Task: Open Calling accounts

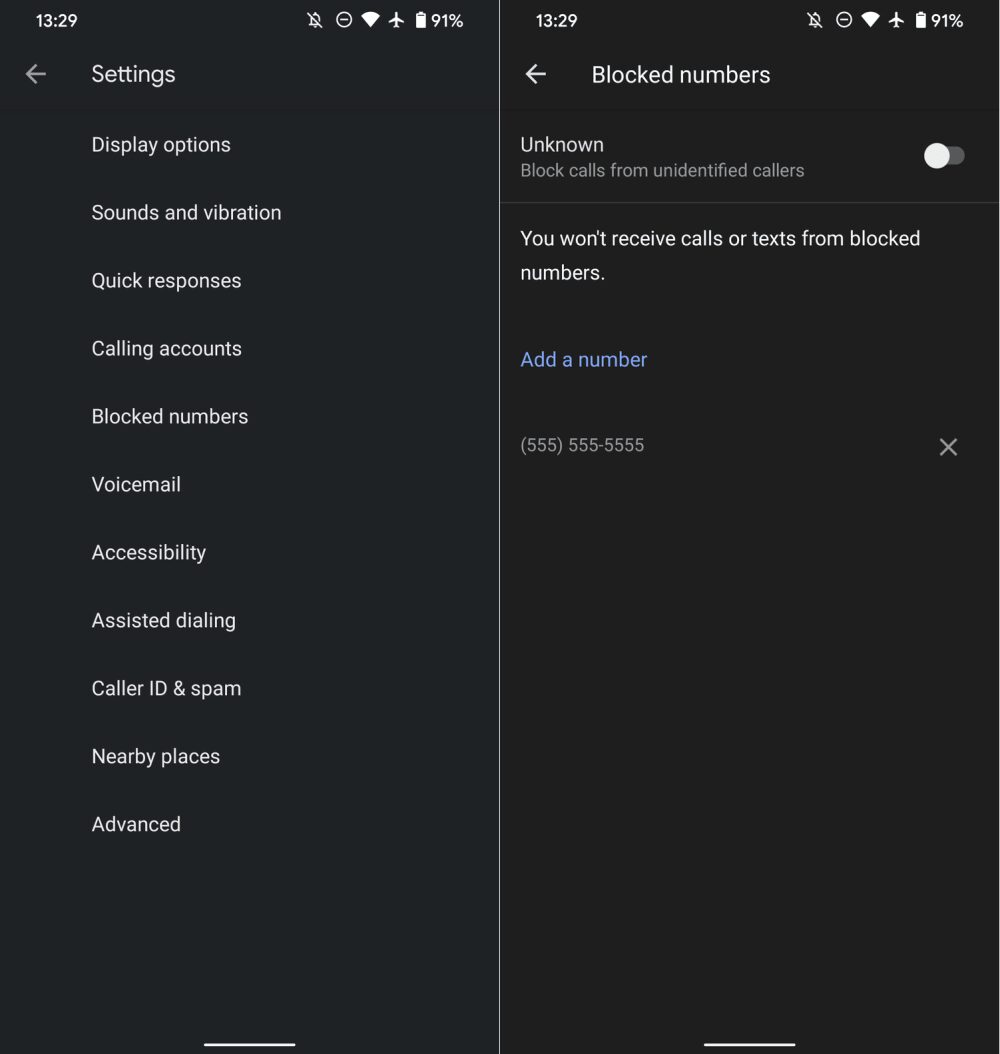Action: (x=166, y=349)
